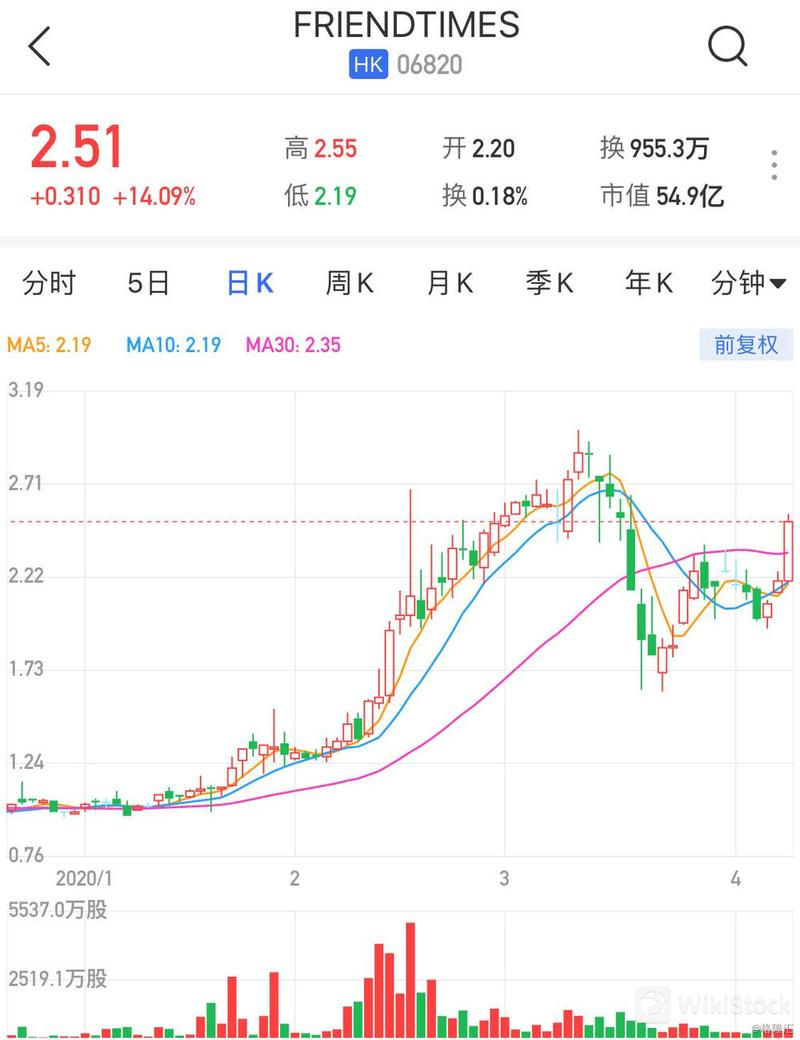
Task: Select the 5日 chart tab
Action: coord(148,284)
